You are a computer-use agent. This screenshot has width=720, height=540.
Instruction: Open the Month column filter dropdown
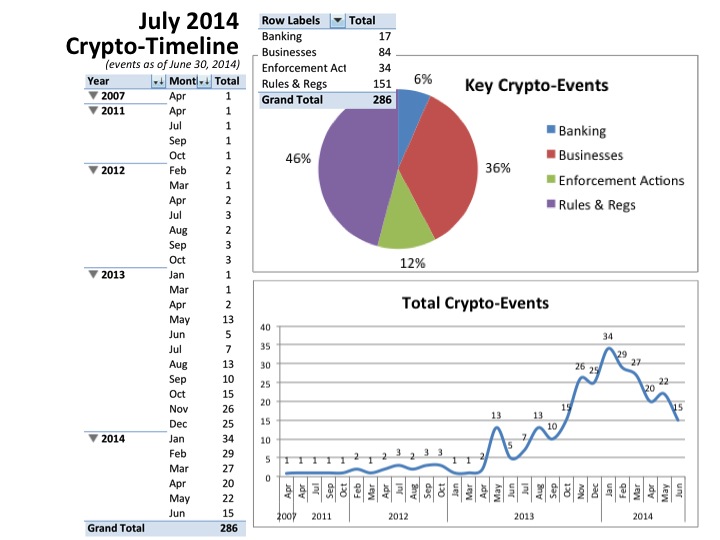pyautogui.click(x=205, y=82)
